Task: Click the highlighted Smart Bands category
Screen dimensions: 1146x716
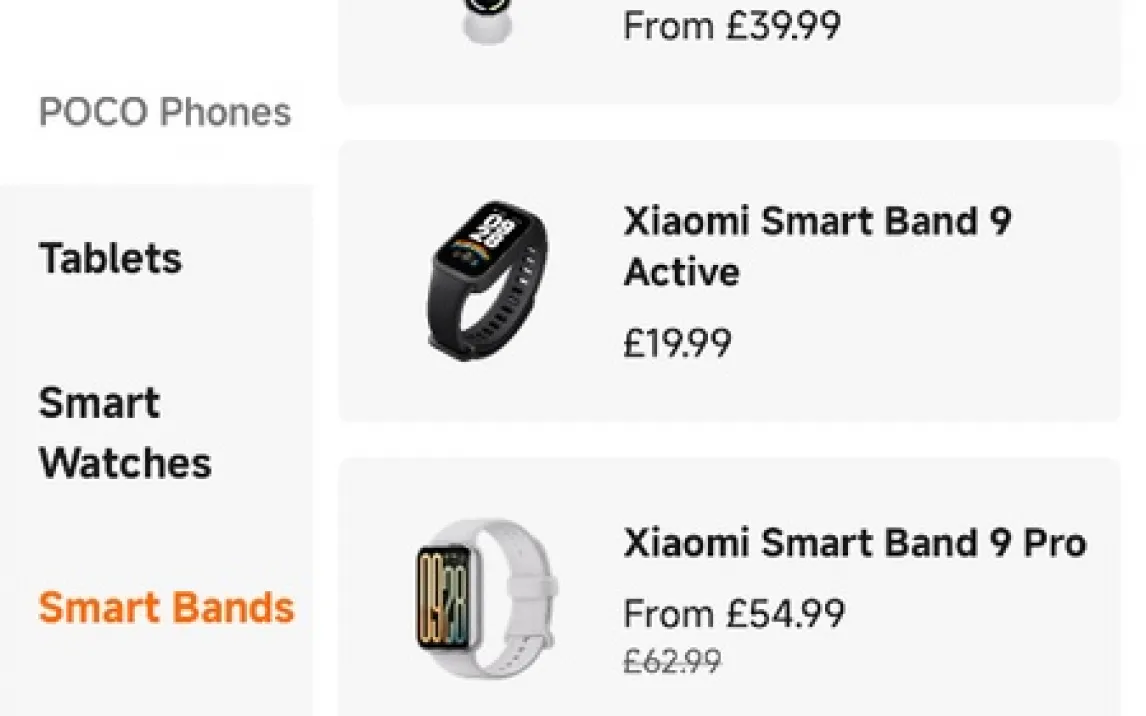Action: tap(166, 608)
